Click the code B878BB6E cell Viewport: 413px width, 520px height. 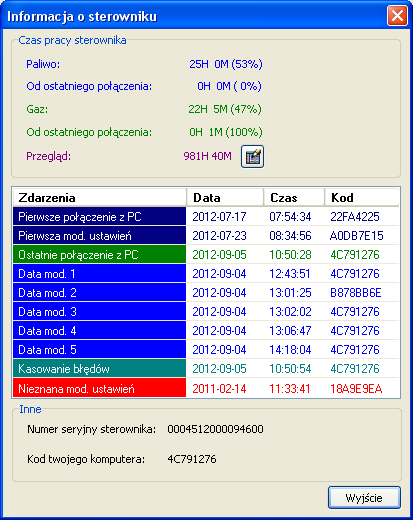356,293
